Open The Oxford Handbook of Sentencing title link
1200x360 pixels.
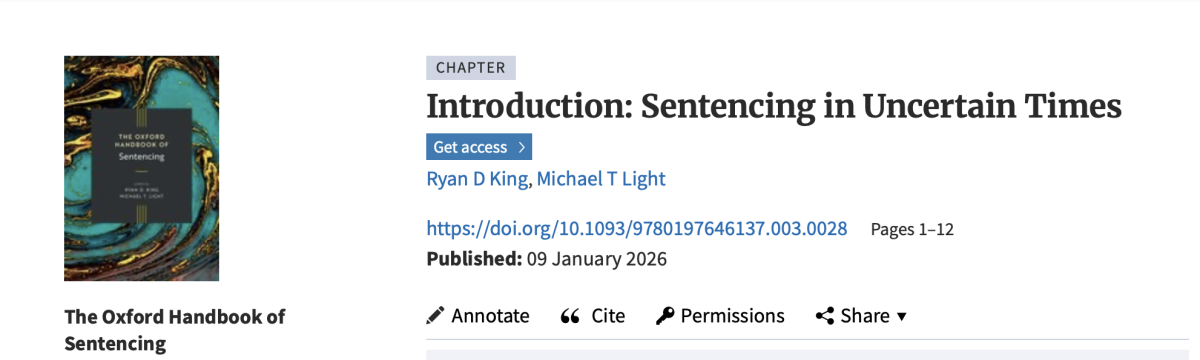[x=174, y=330]
